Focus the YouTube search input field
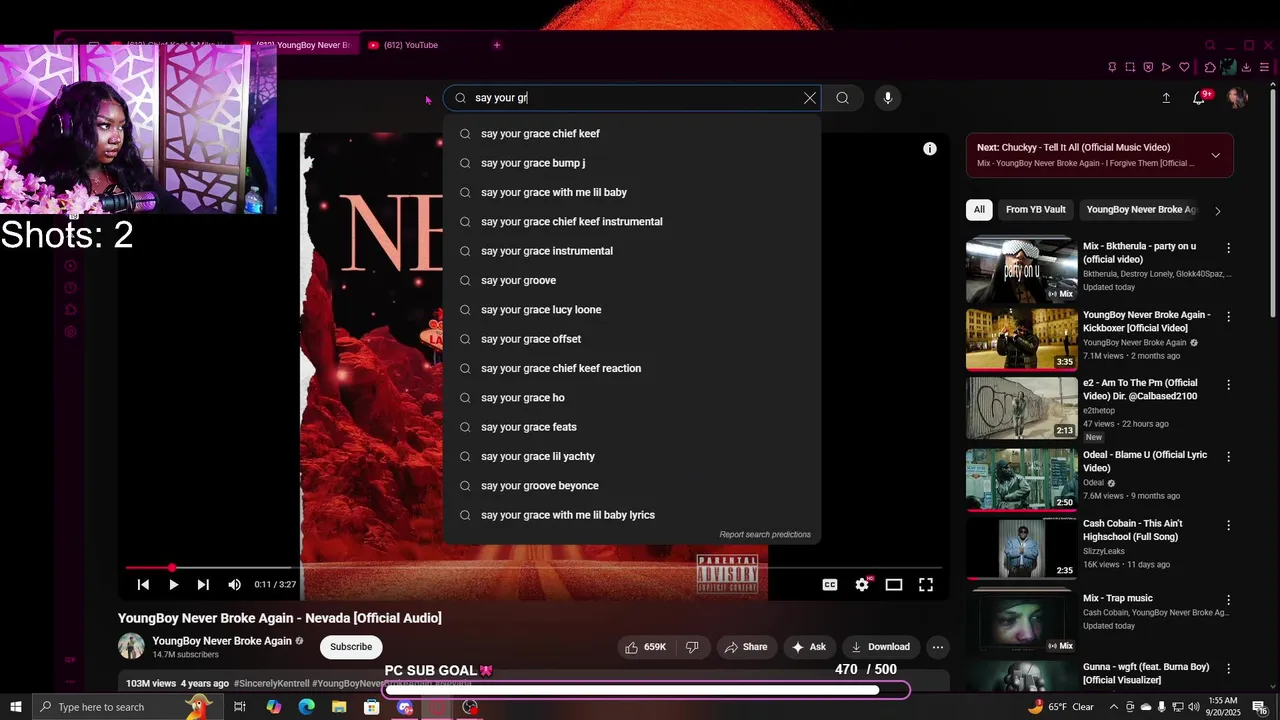This screenshot has height=720, width=1280. [632, 98]
